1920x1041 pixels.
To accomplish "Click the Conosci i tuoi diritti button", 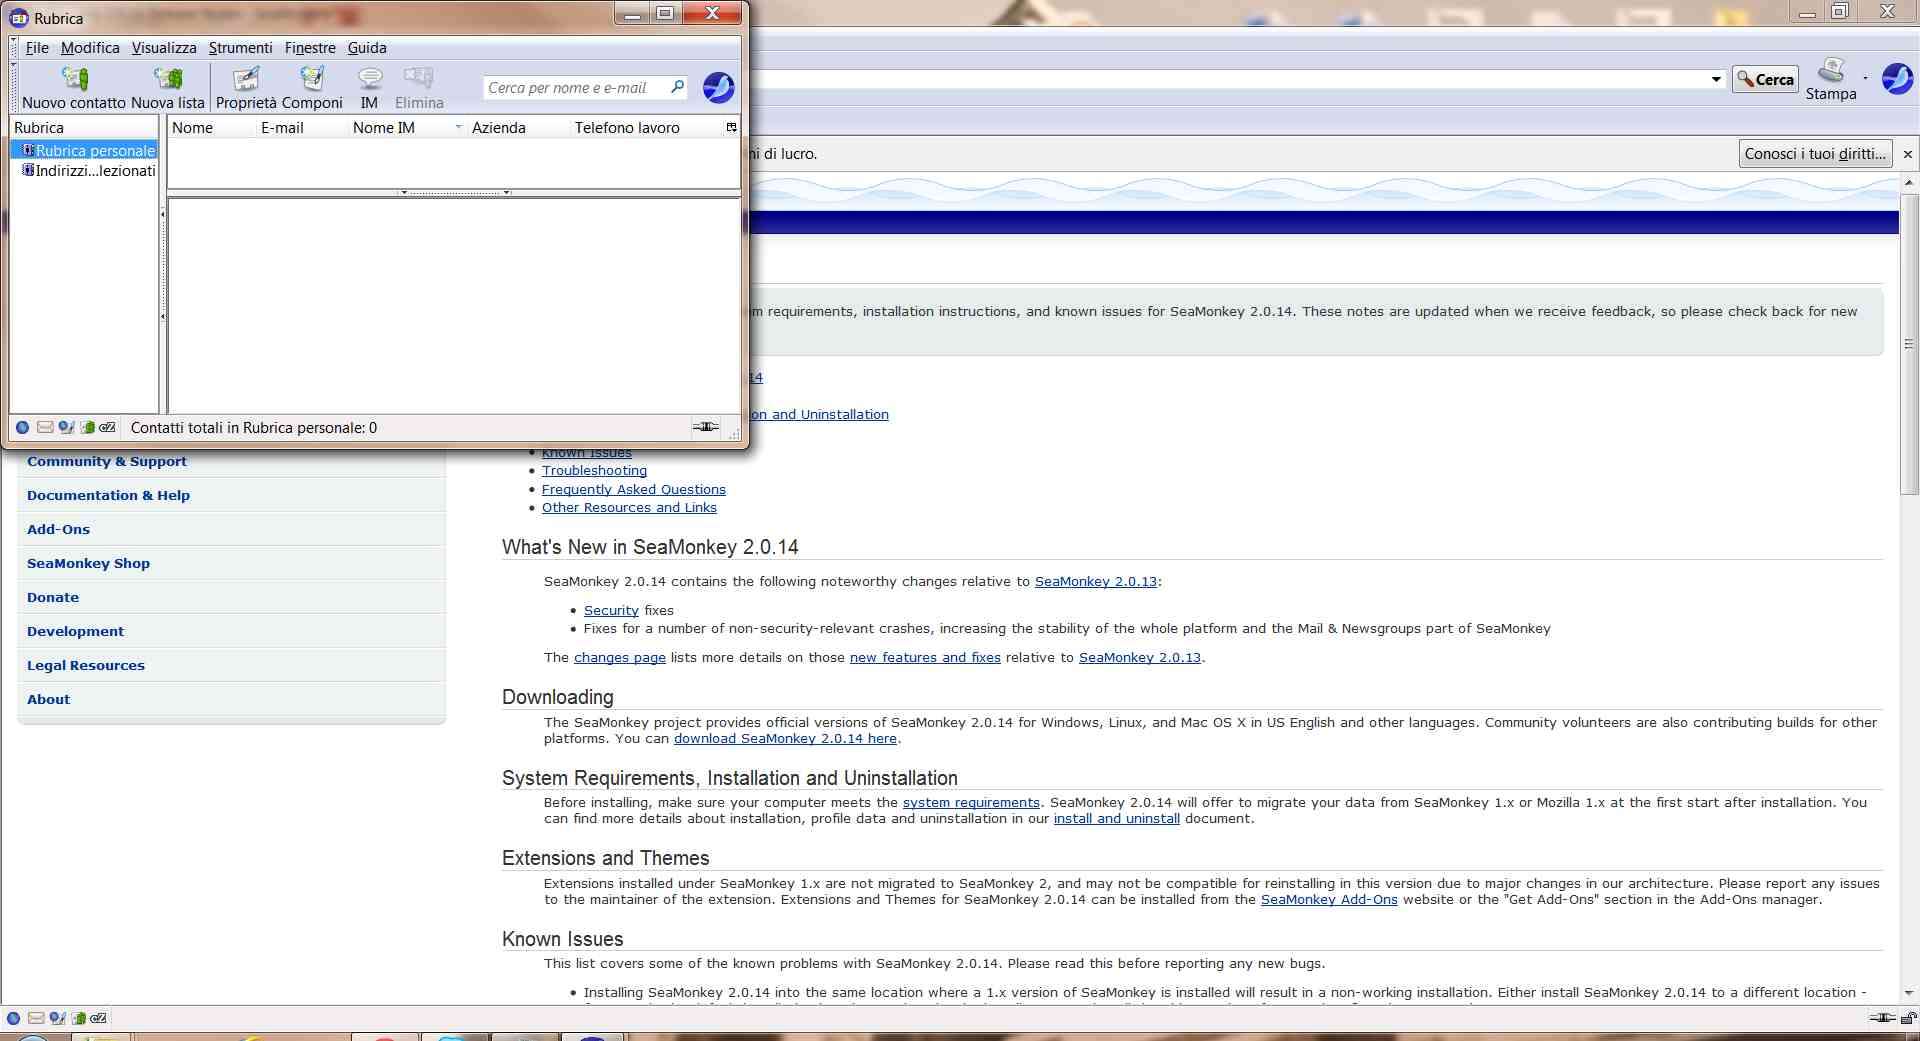I will 1815,154.
